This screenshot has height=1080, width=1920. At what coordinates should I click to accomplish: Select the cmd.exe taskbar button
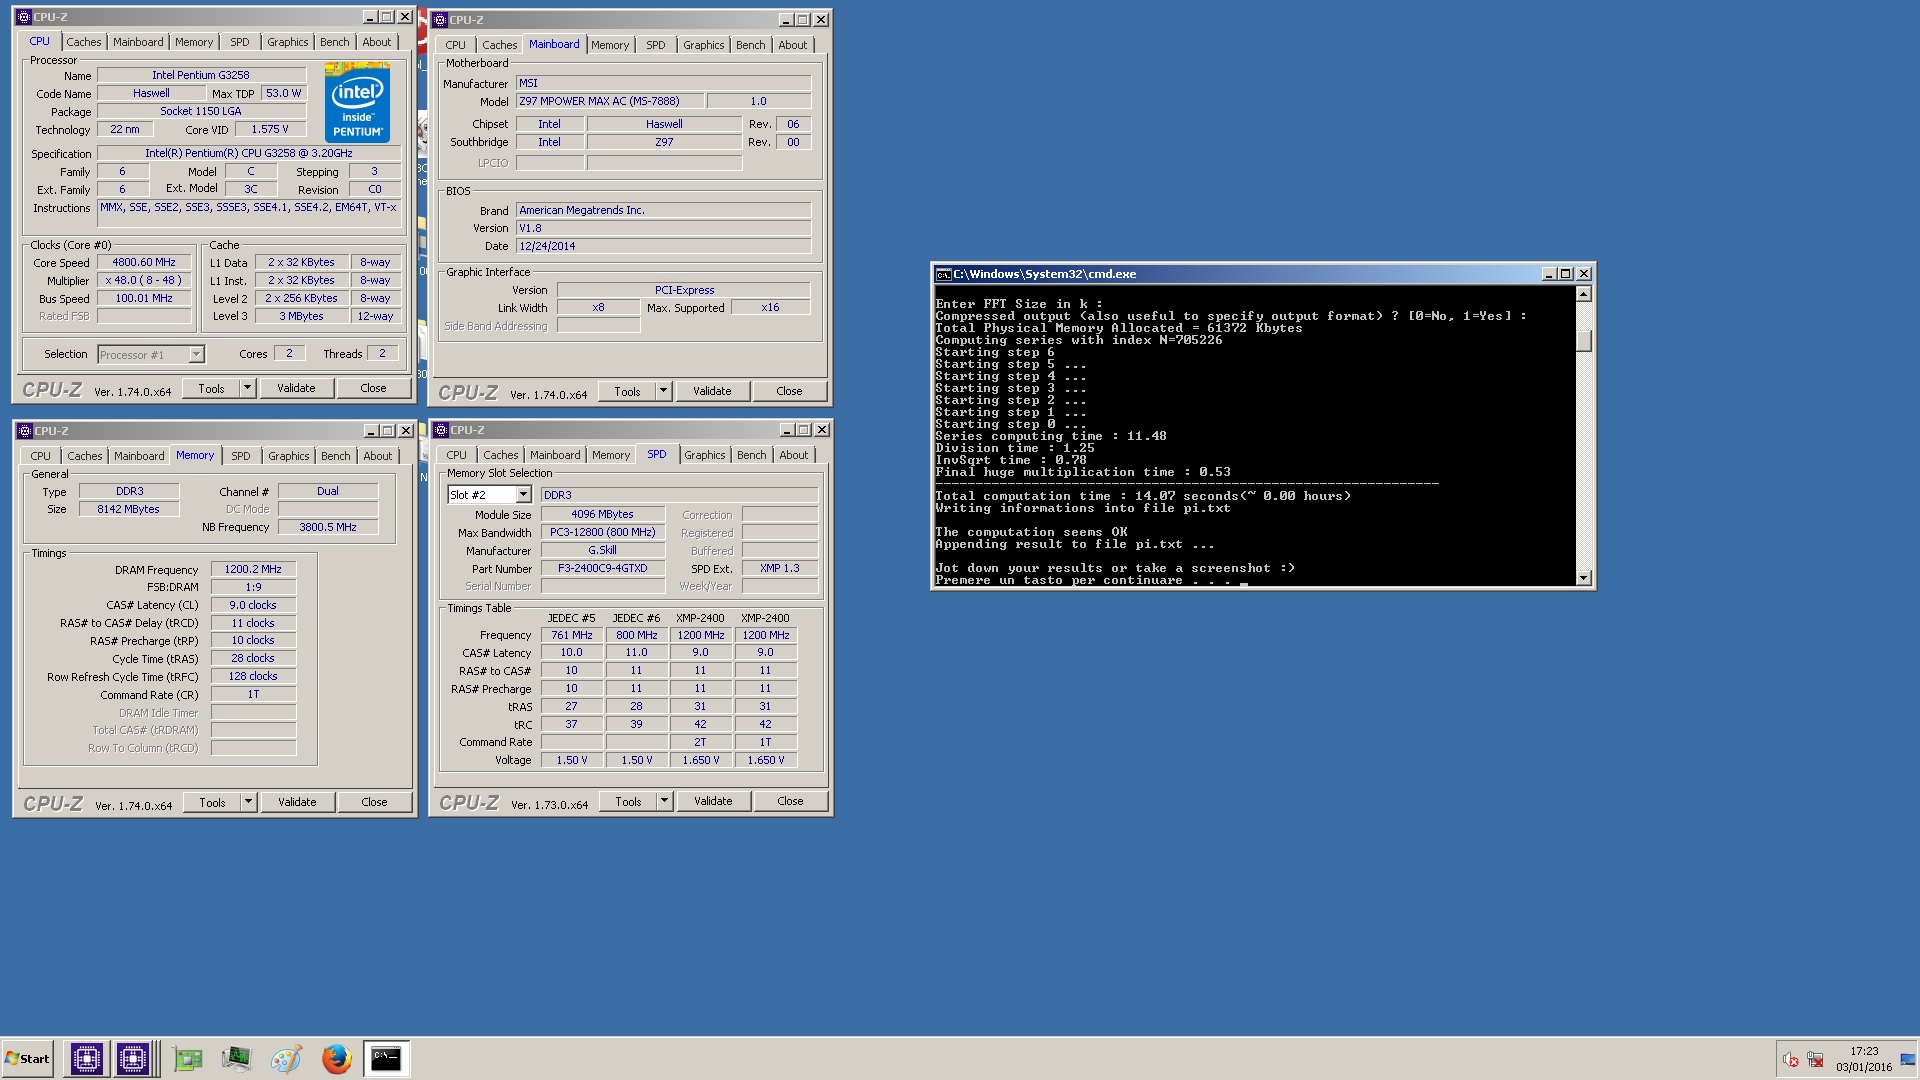385,1058
